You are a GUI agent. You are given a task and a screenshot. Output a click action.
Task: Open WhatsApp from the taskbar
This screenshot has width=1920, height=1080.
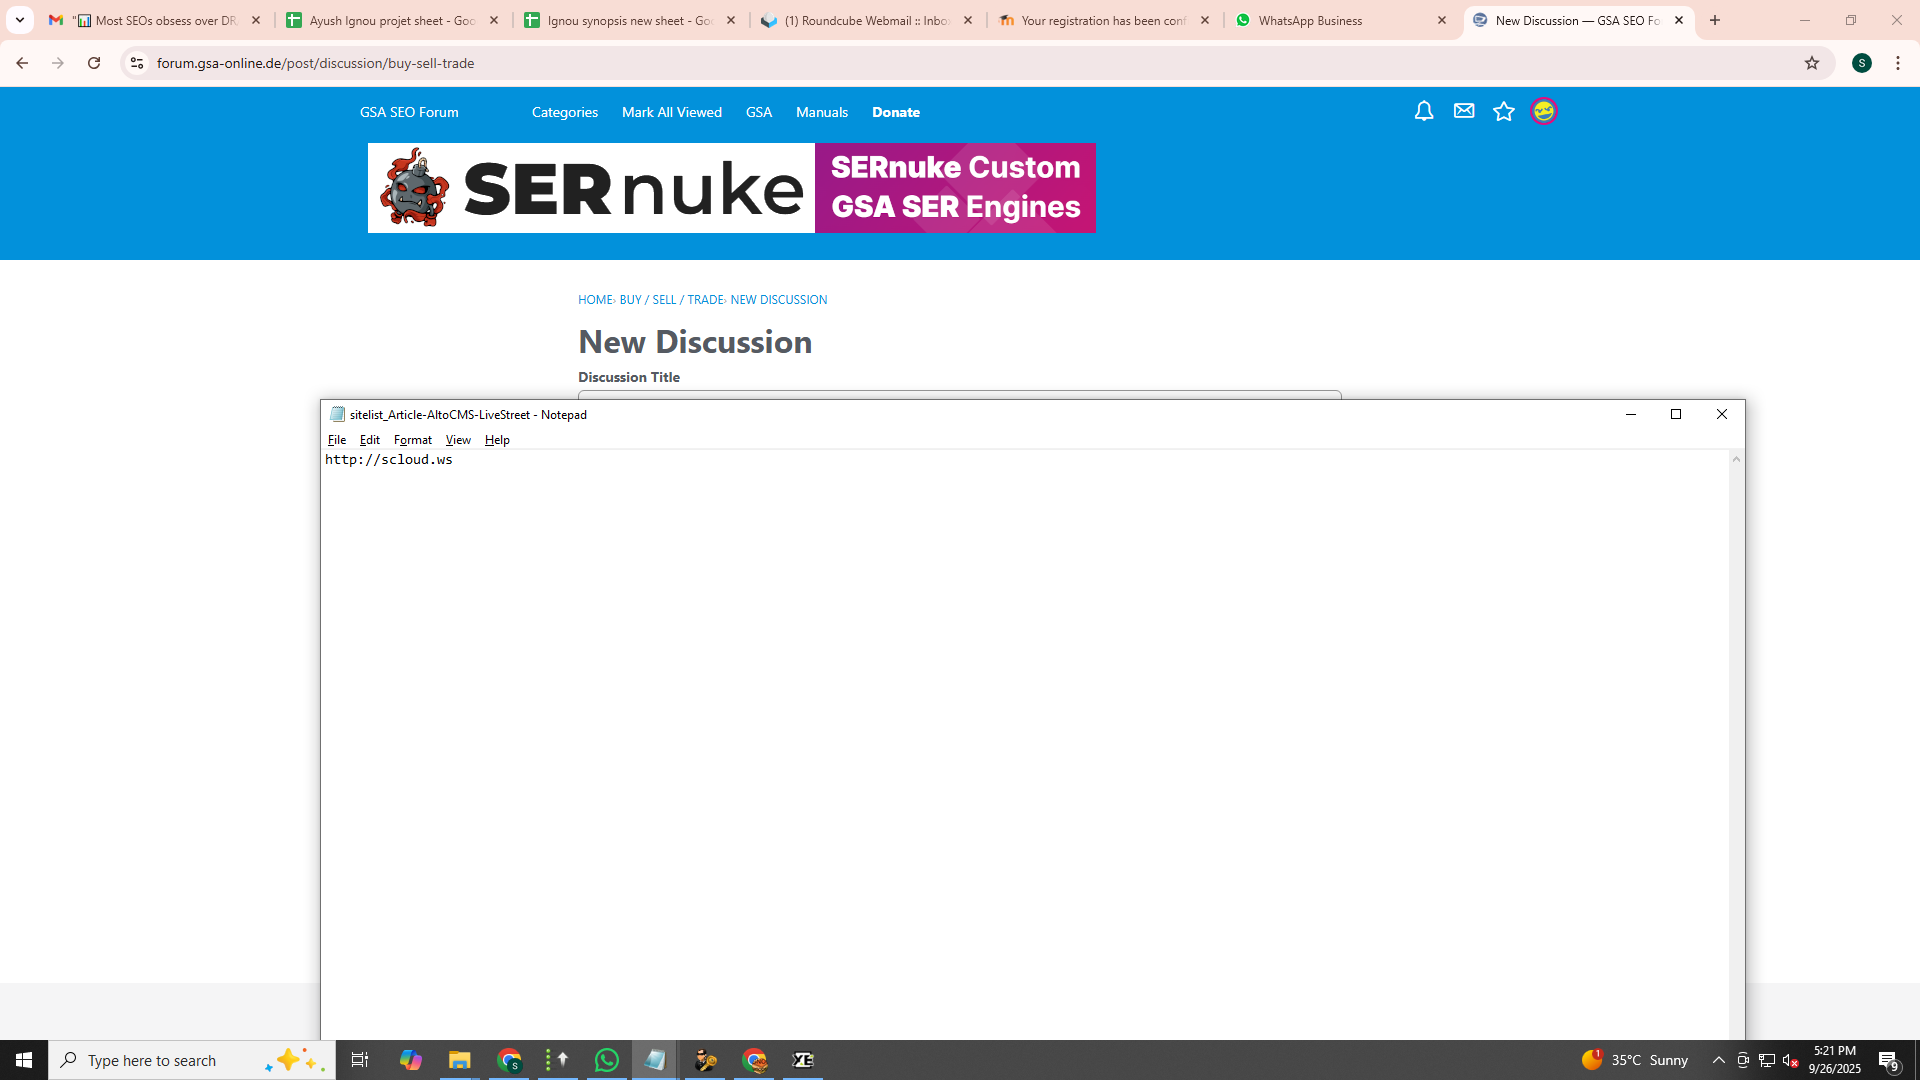click(x=606, y=1060)
